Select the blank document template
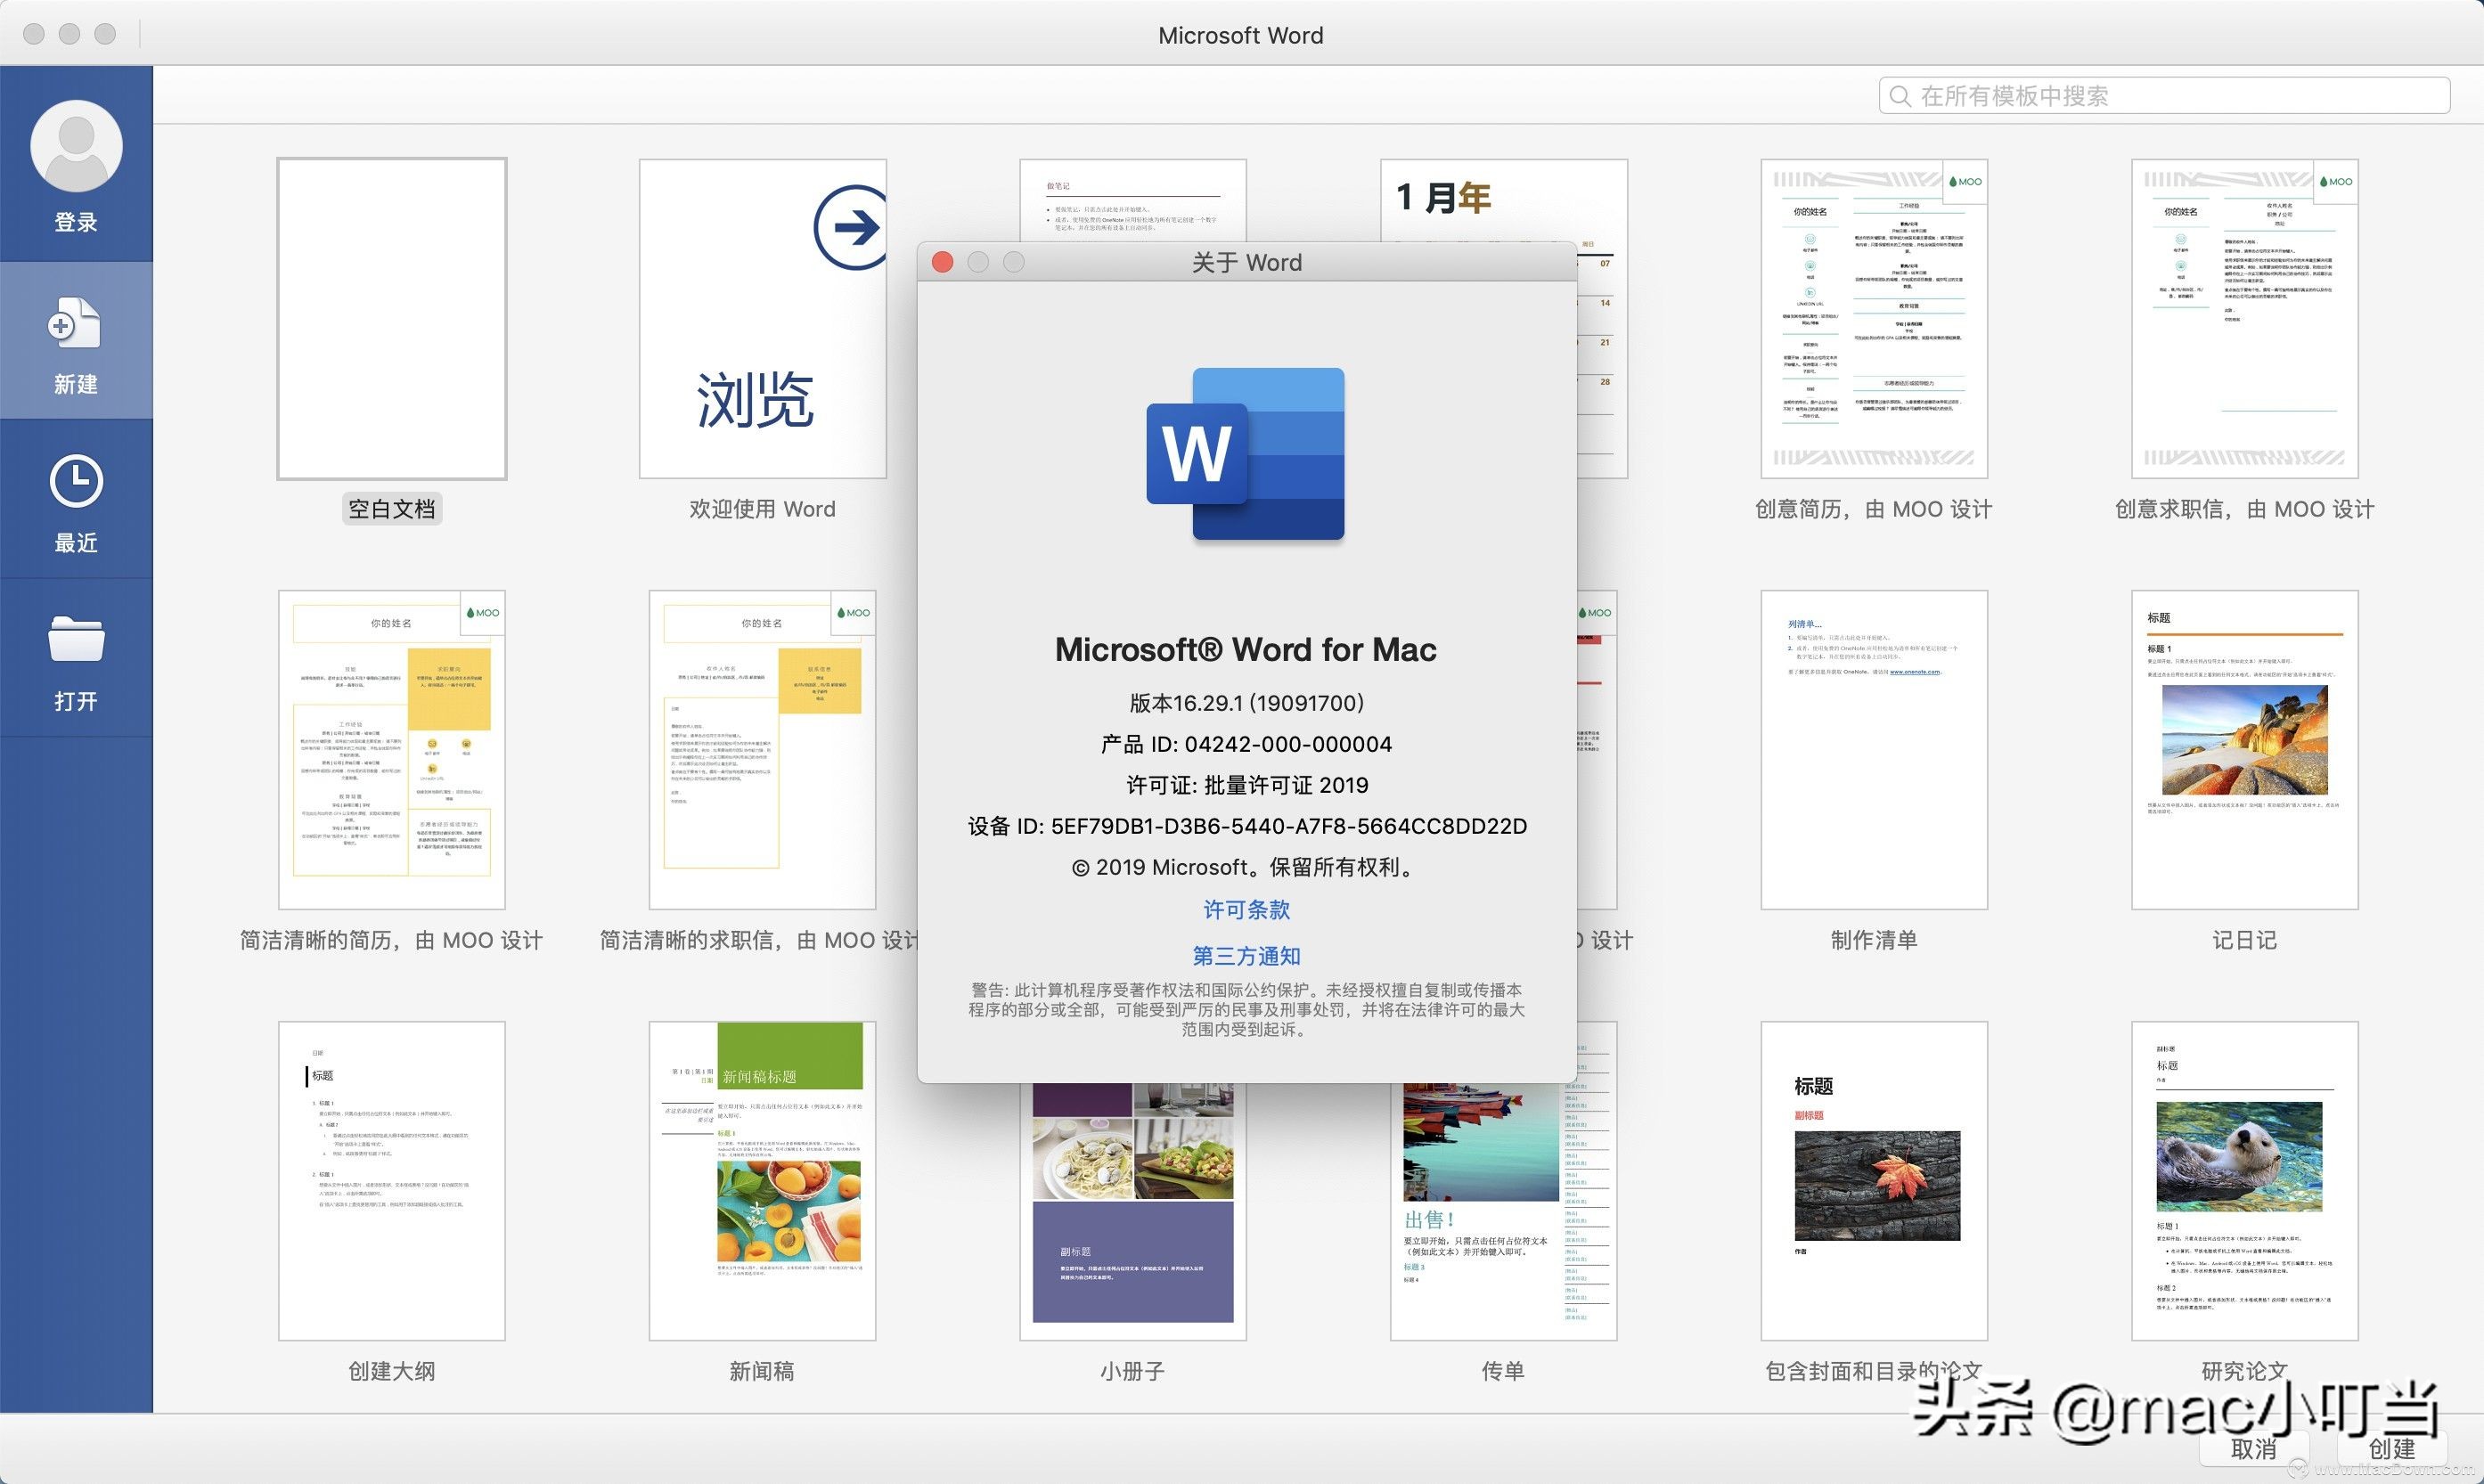Screen dimensions: 2484x1484 point(391,319)
